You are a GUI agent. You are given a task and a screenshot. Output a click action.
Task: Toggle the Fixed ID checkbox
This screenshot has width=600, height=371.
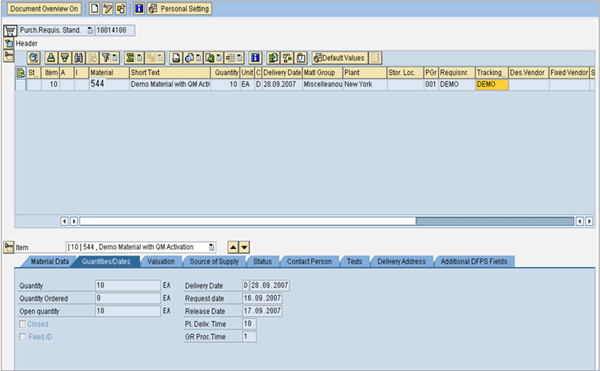point(23,337)
